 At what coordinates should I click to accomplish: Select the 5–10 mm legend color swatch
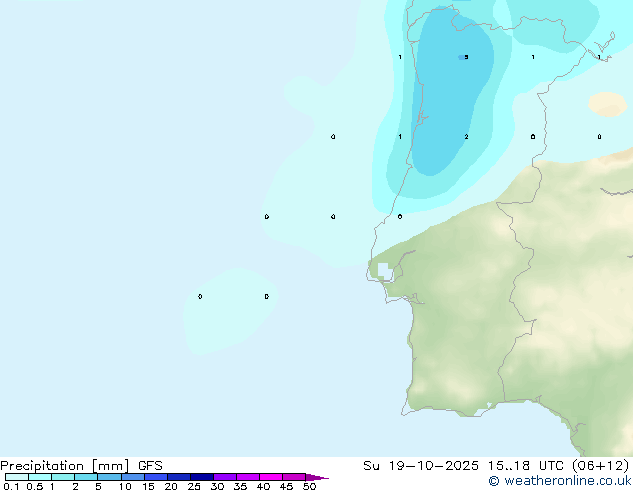click(x=109, y=477)
